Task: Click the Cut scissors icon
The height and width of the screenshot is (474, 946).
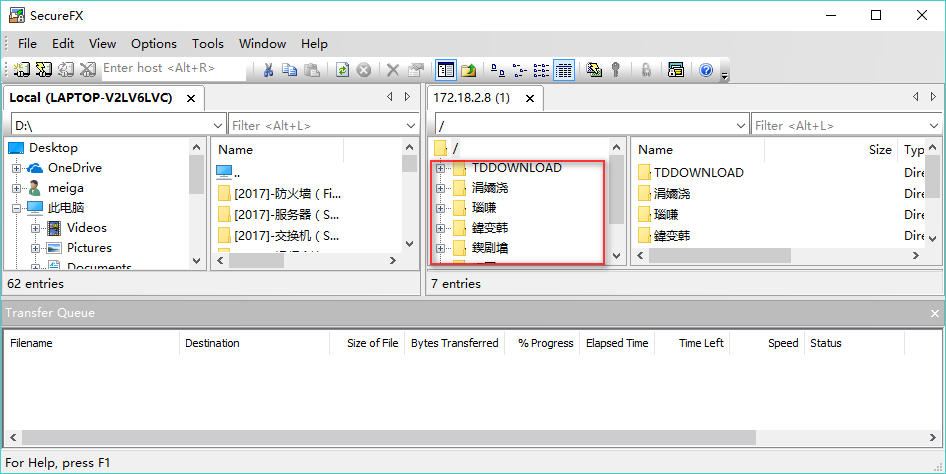Action: tap(268, 70)
